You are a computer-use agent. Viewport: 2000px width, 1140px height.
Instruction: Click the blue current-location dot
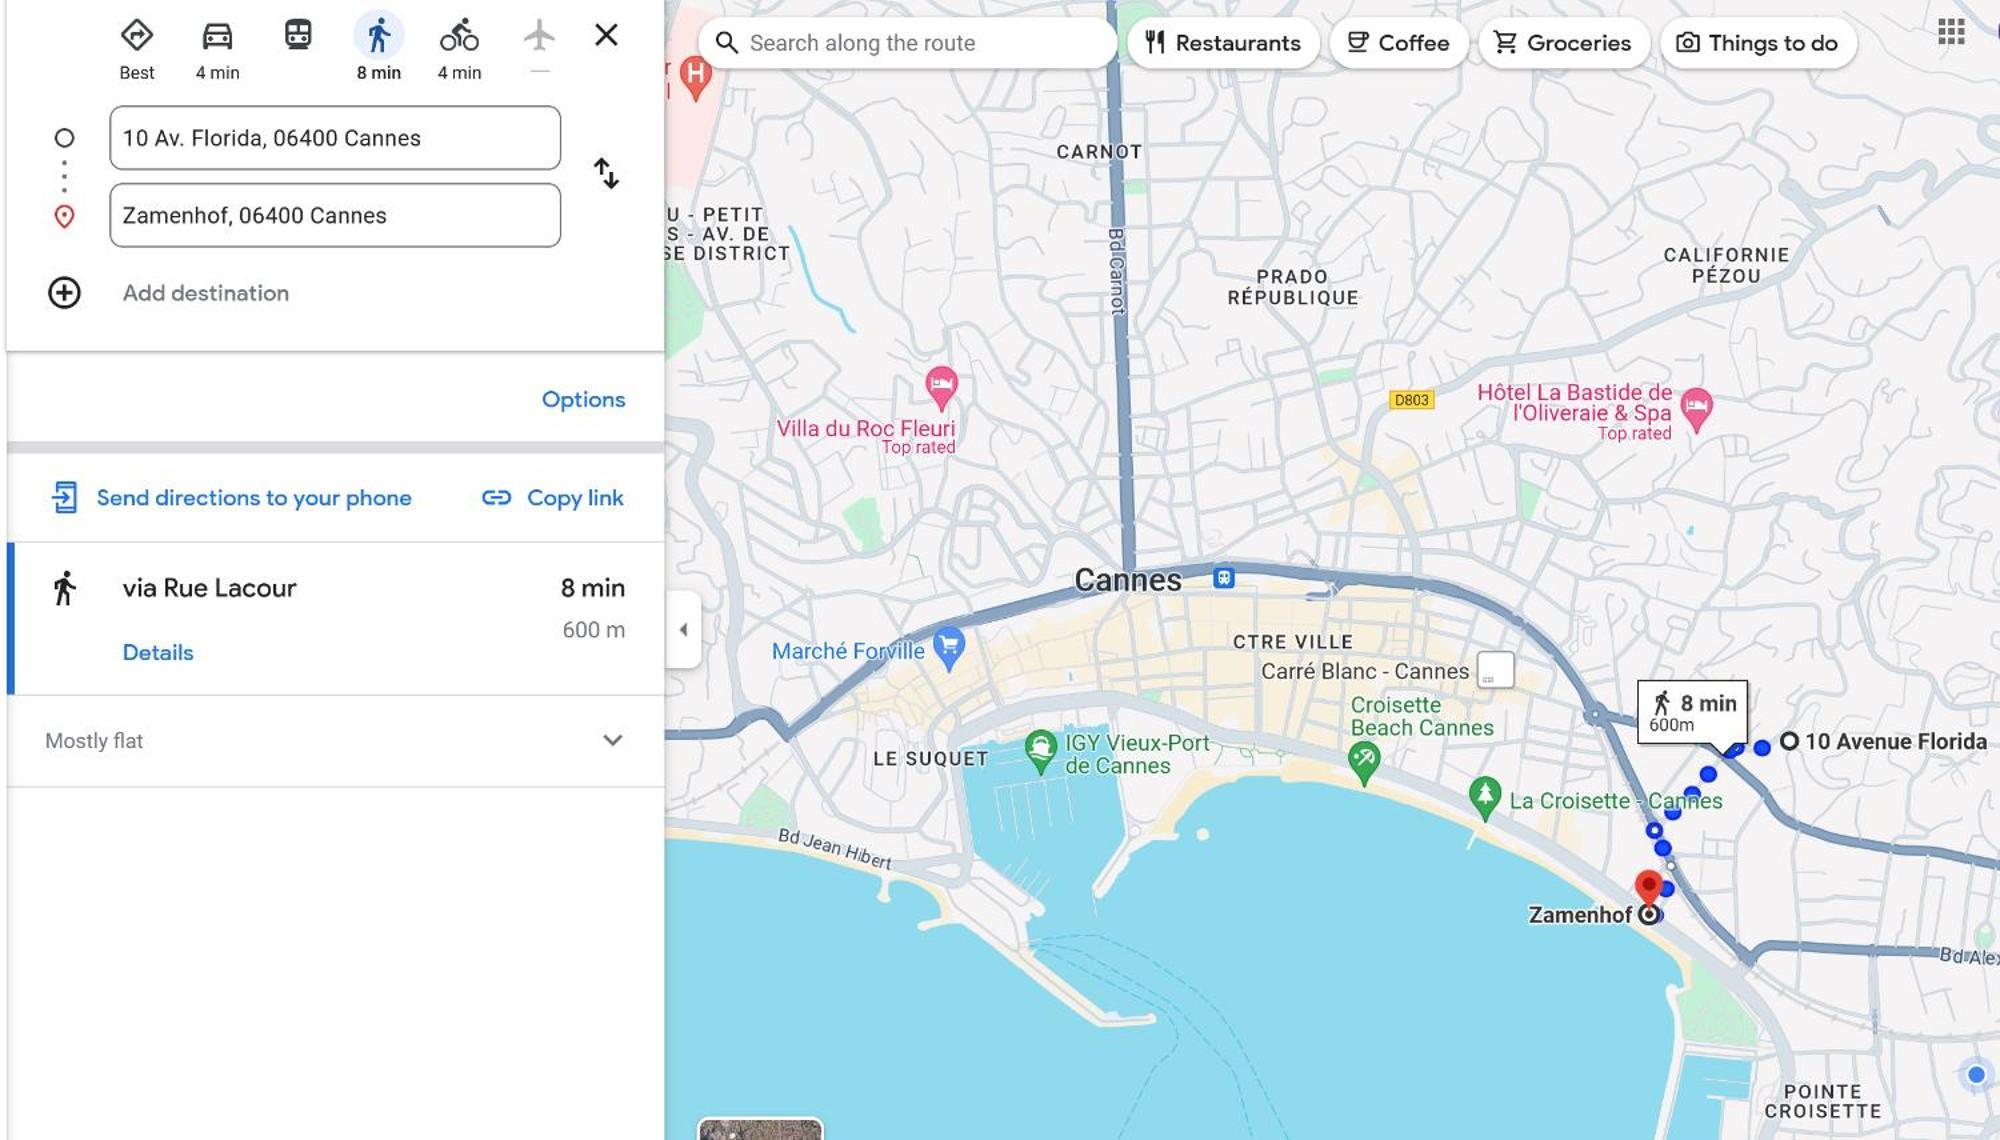[x=1976, y=1075]
